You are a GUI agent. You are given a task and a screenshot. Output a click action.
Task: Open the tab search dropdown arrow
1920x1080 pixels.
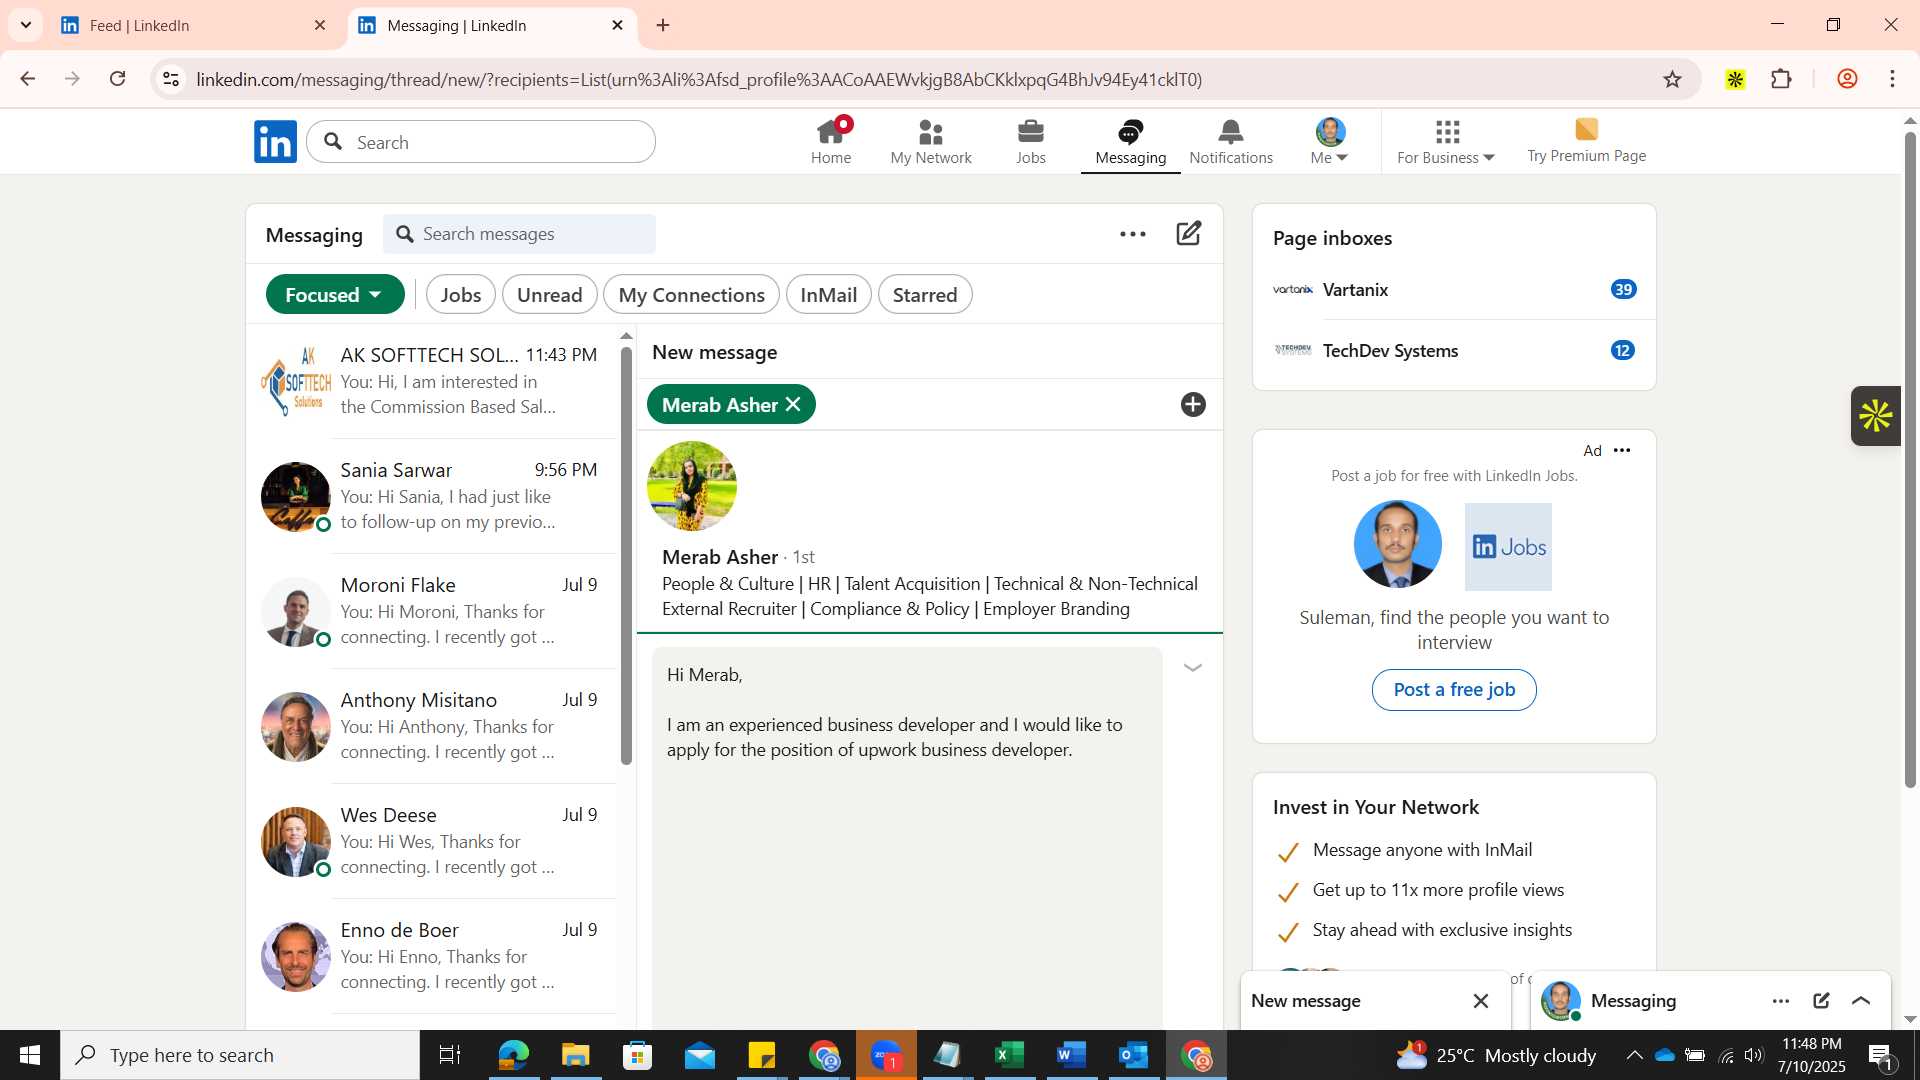26,26
